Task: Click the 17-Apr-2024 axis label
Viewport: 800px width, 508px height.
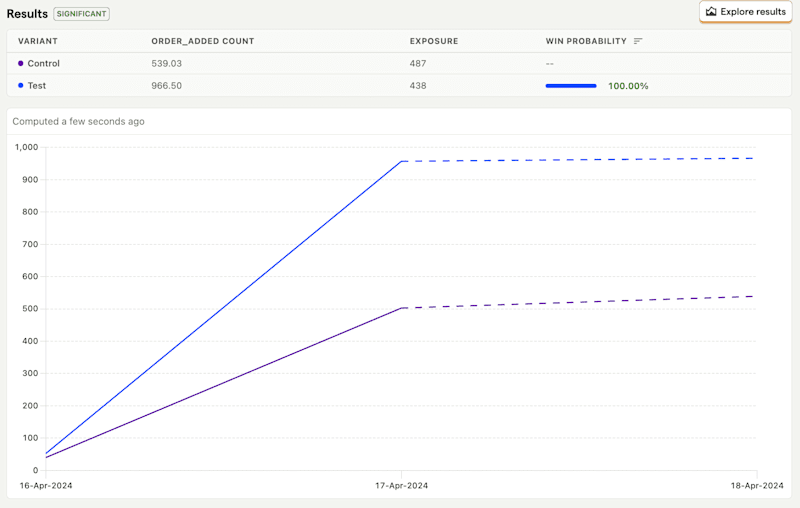Action: (x=402, y=486)
